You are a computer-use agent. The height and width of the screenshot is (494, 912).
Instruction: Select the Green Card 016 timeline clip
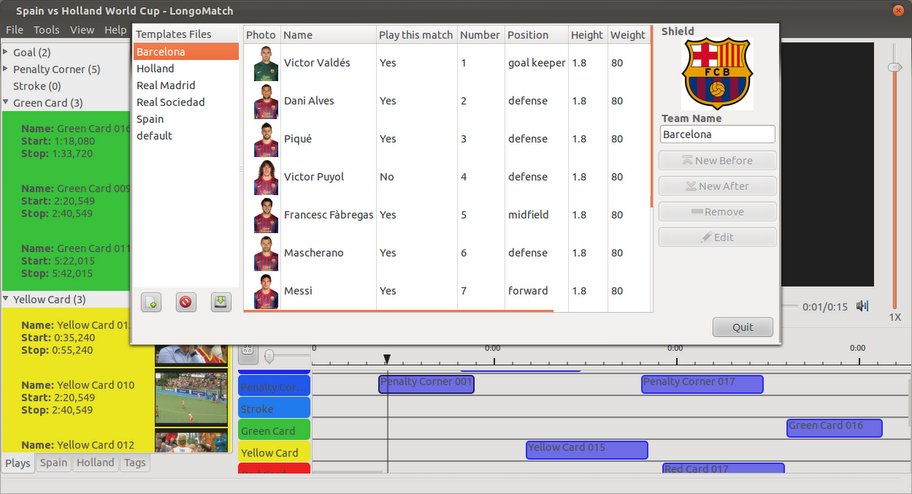point(835,428)
